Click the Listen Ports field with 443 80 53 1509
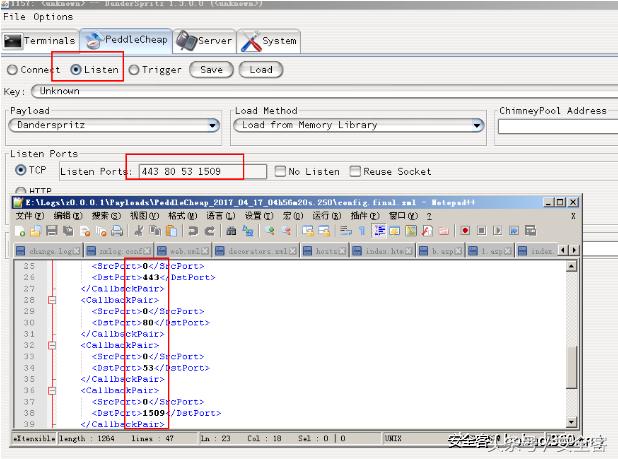 203,171
